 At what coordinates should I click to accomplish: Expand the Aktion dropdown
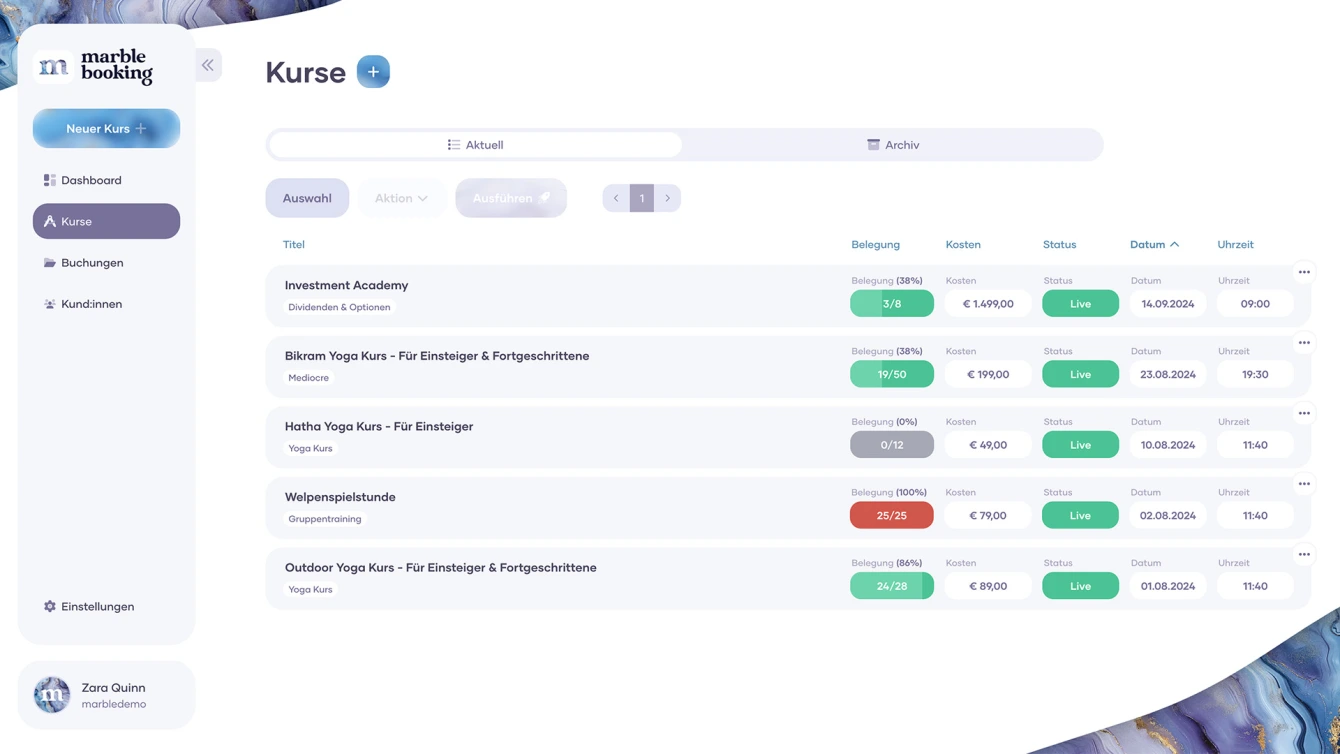coord(401,198)
